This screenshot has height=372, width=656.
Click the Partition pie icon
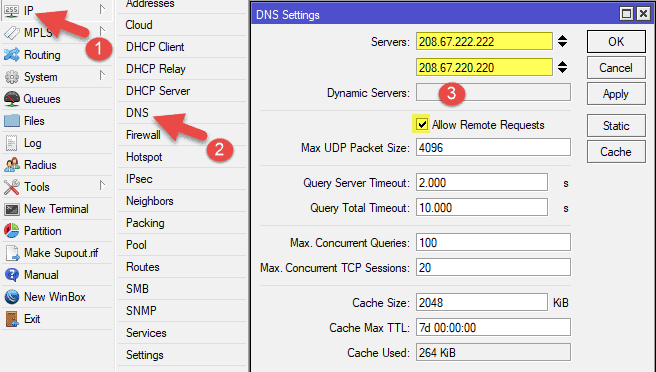tap(11, 231)
